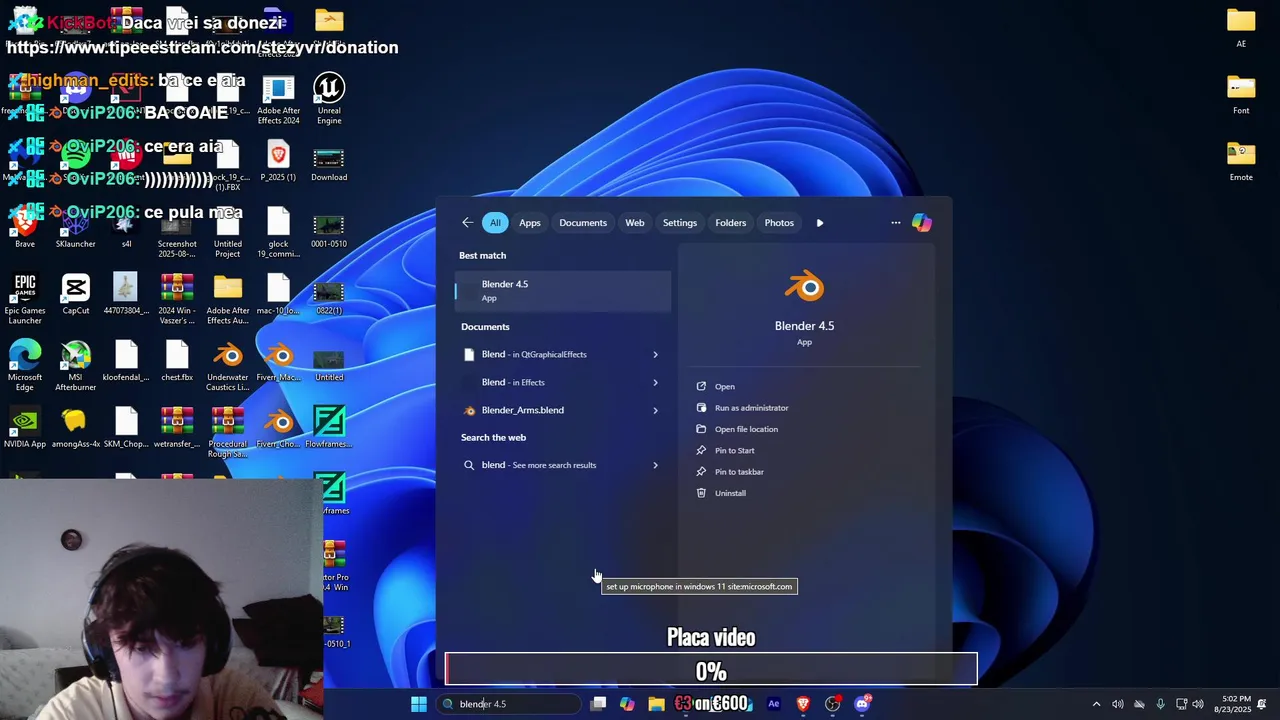Open Adobe After Effects 2024 desktop shortcut

click(278, 98)
